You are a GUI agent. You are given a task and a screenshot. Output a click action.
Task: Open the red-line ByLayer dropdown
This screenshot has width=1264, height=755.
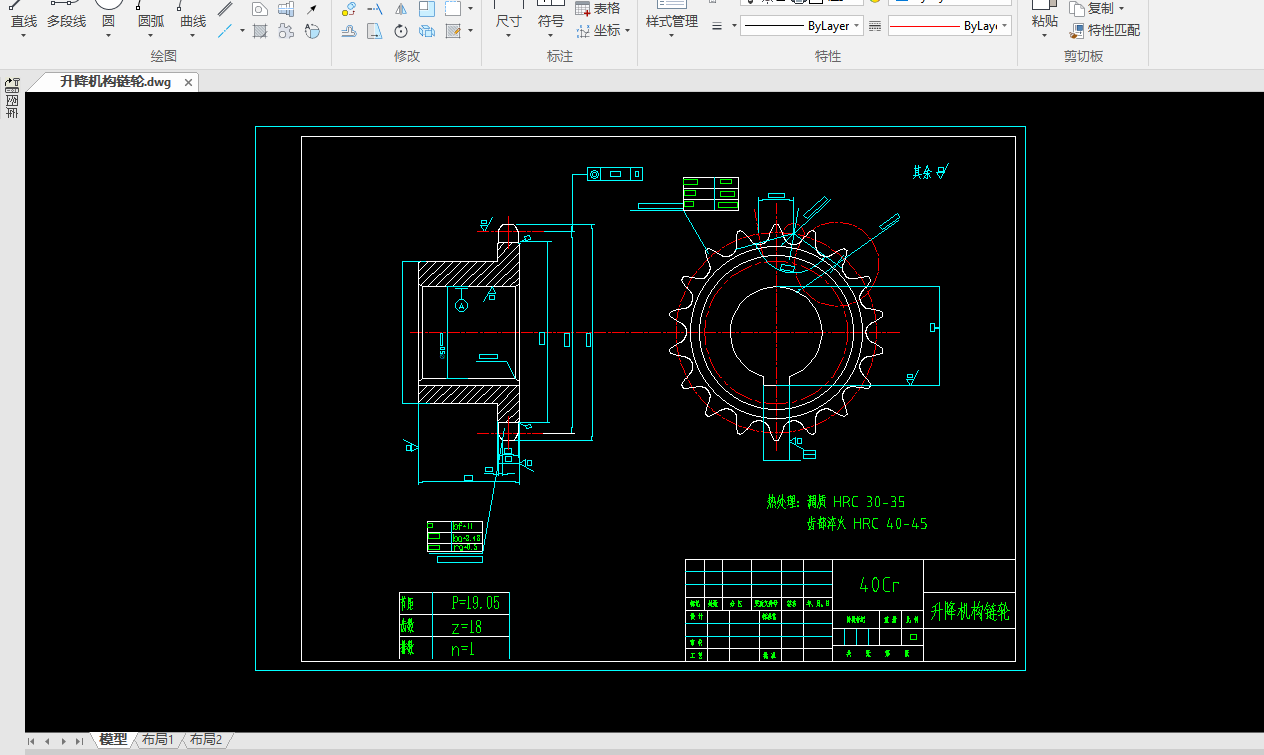coord(1004,26)
